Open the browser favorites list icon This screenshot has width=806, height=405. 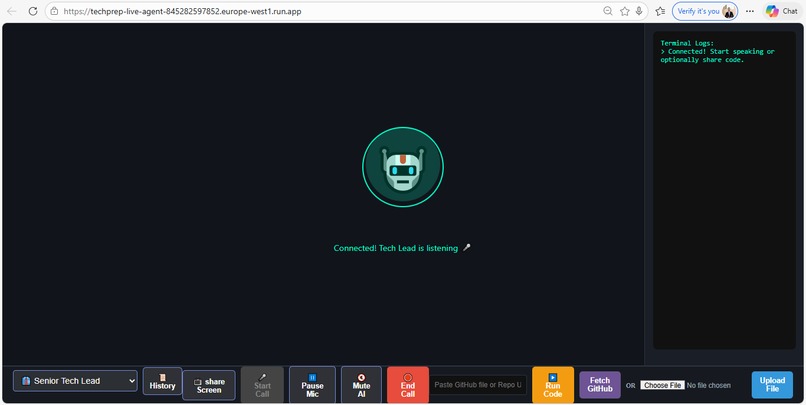[661, 11]
